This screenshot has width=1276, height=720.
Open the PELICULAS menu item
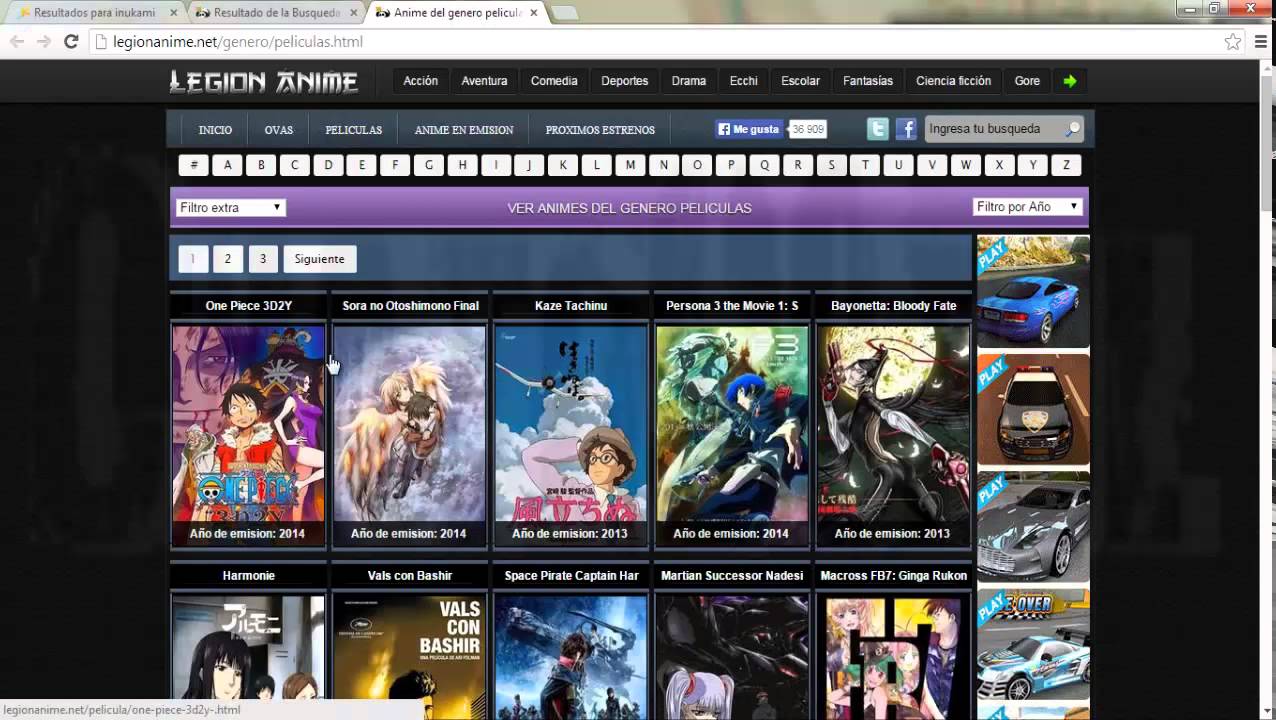(354, 130)
